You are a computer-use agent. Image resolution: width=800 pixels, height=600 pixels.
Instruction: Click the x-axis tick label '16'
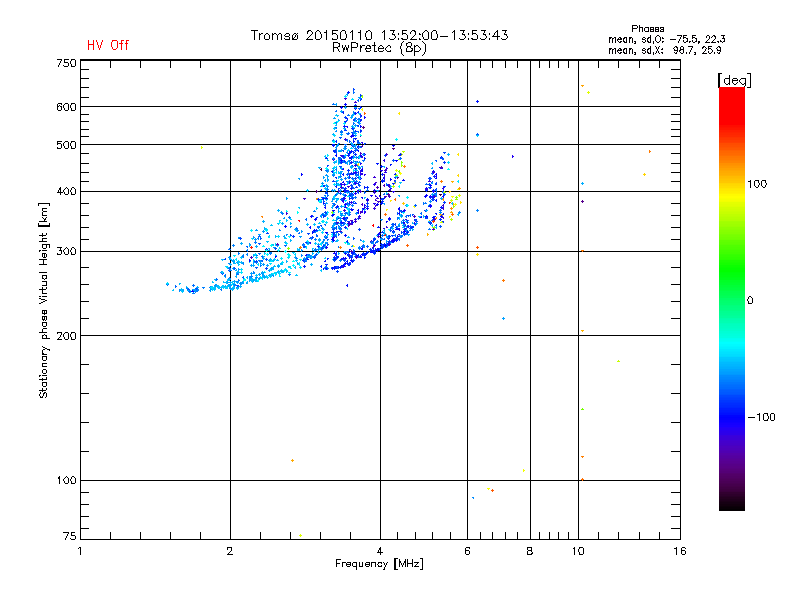[680, 551]
